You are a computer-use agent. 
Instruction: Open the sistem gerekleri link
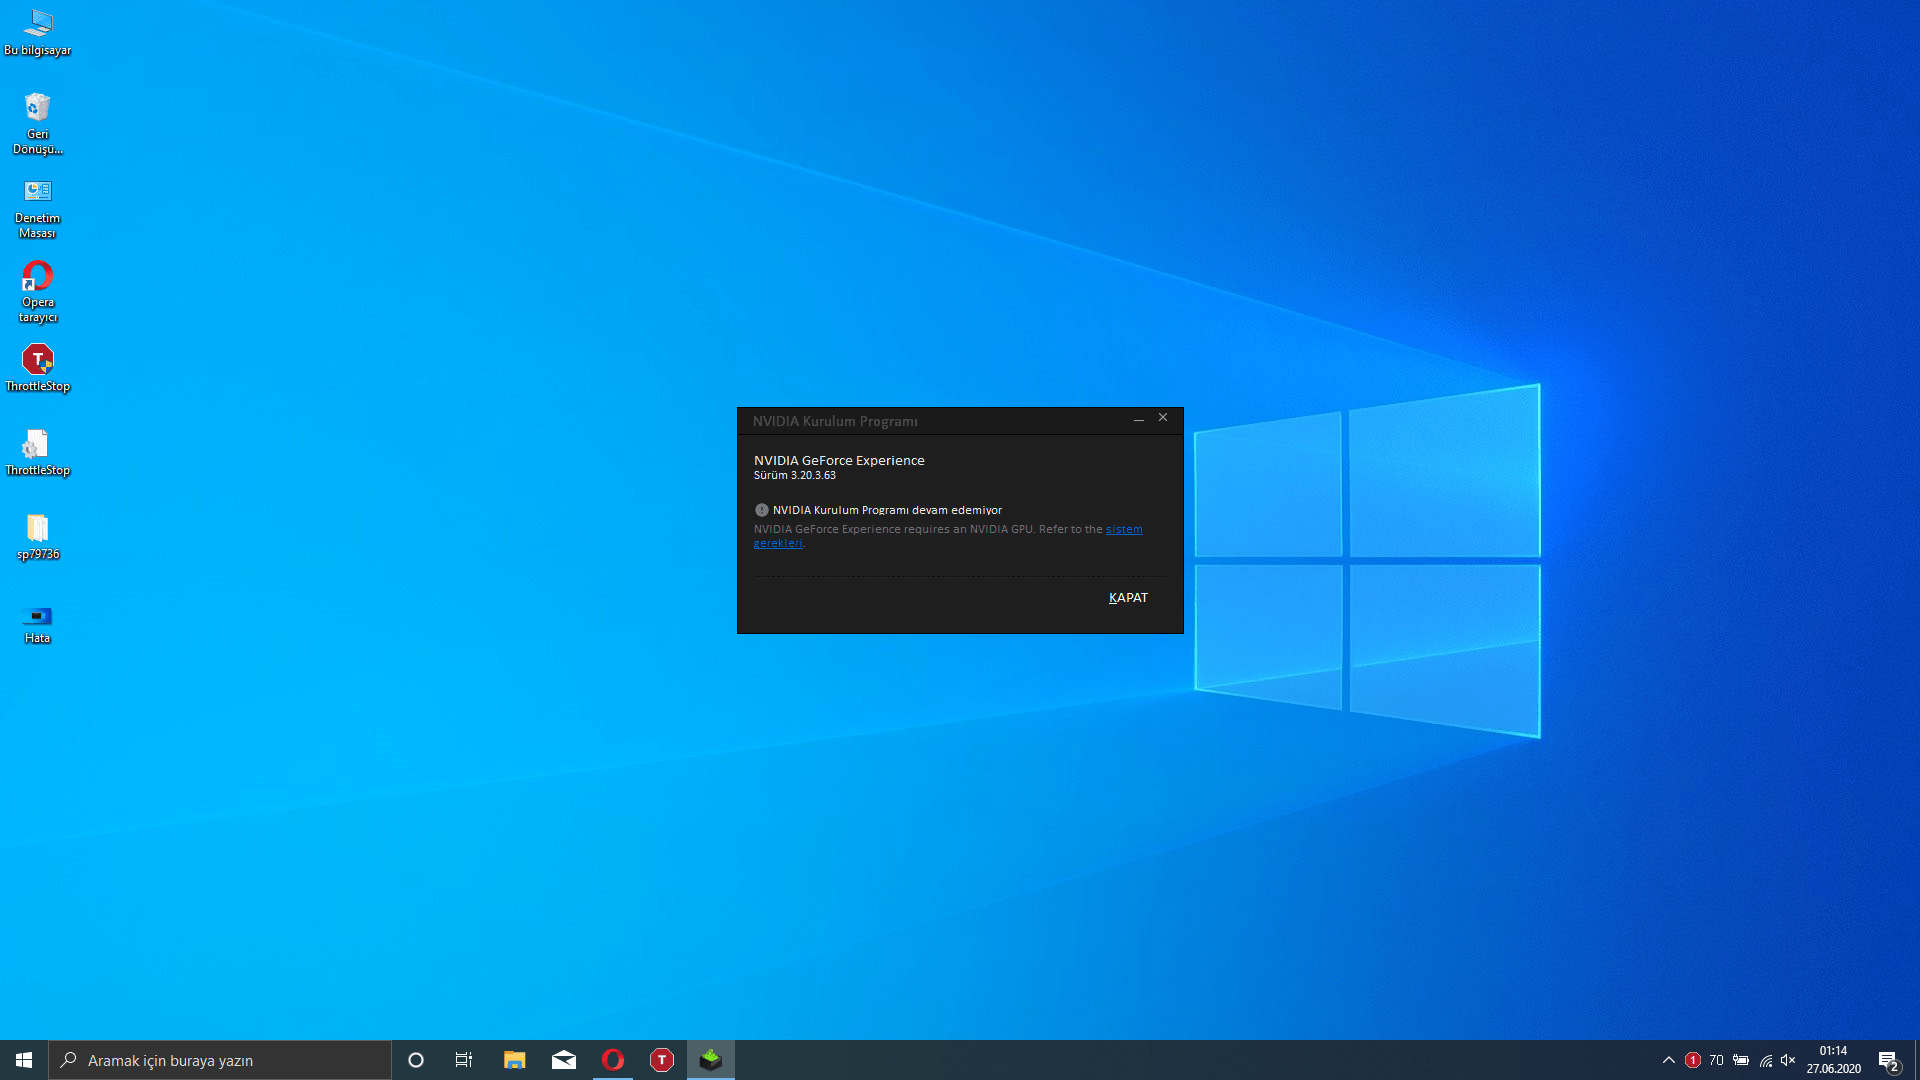1123,530
